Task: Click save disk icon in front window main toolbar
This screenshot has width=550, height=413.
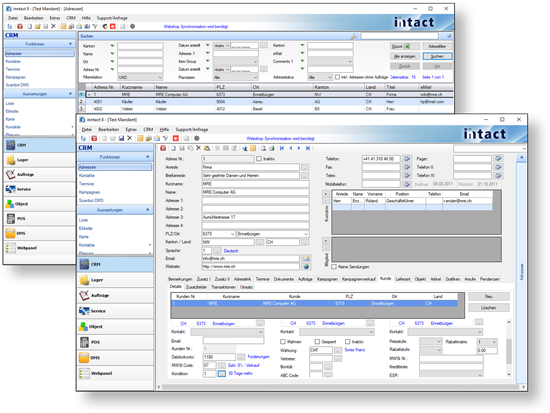Action: point(121,138)
